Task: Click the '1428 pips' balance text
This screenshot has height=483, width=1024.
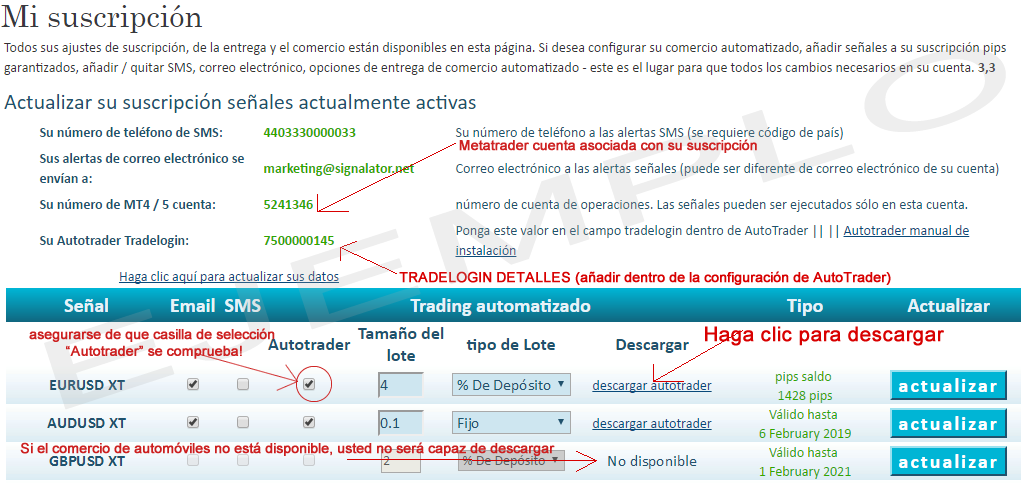Action: pos(805,396)
